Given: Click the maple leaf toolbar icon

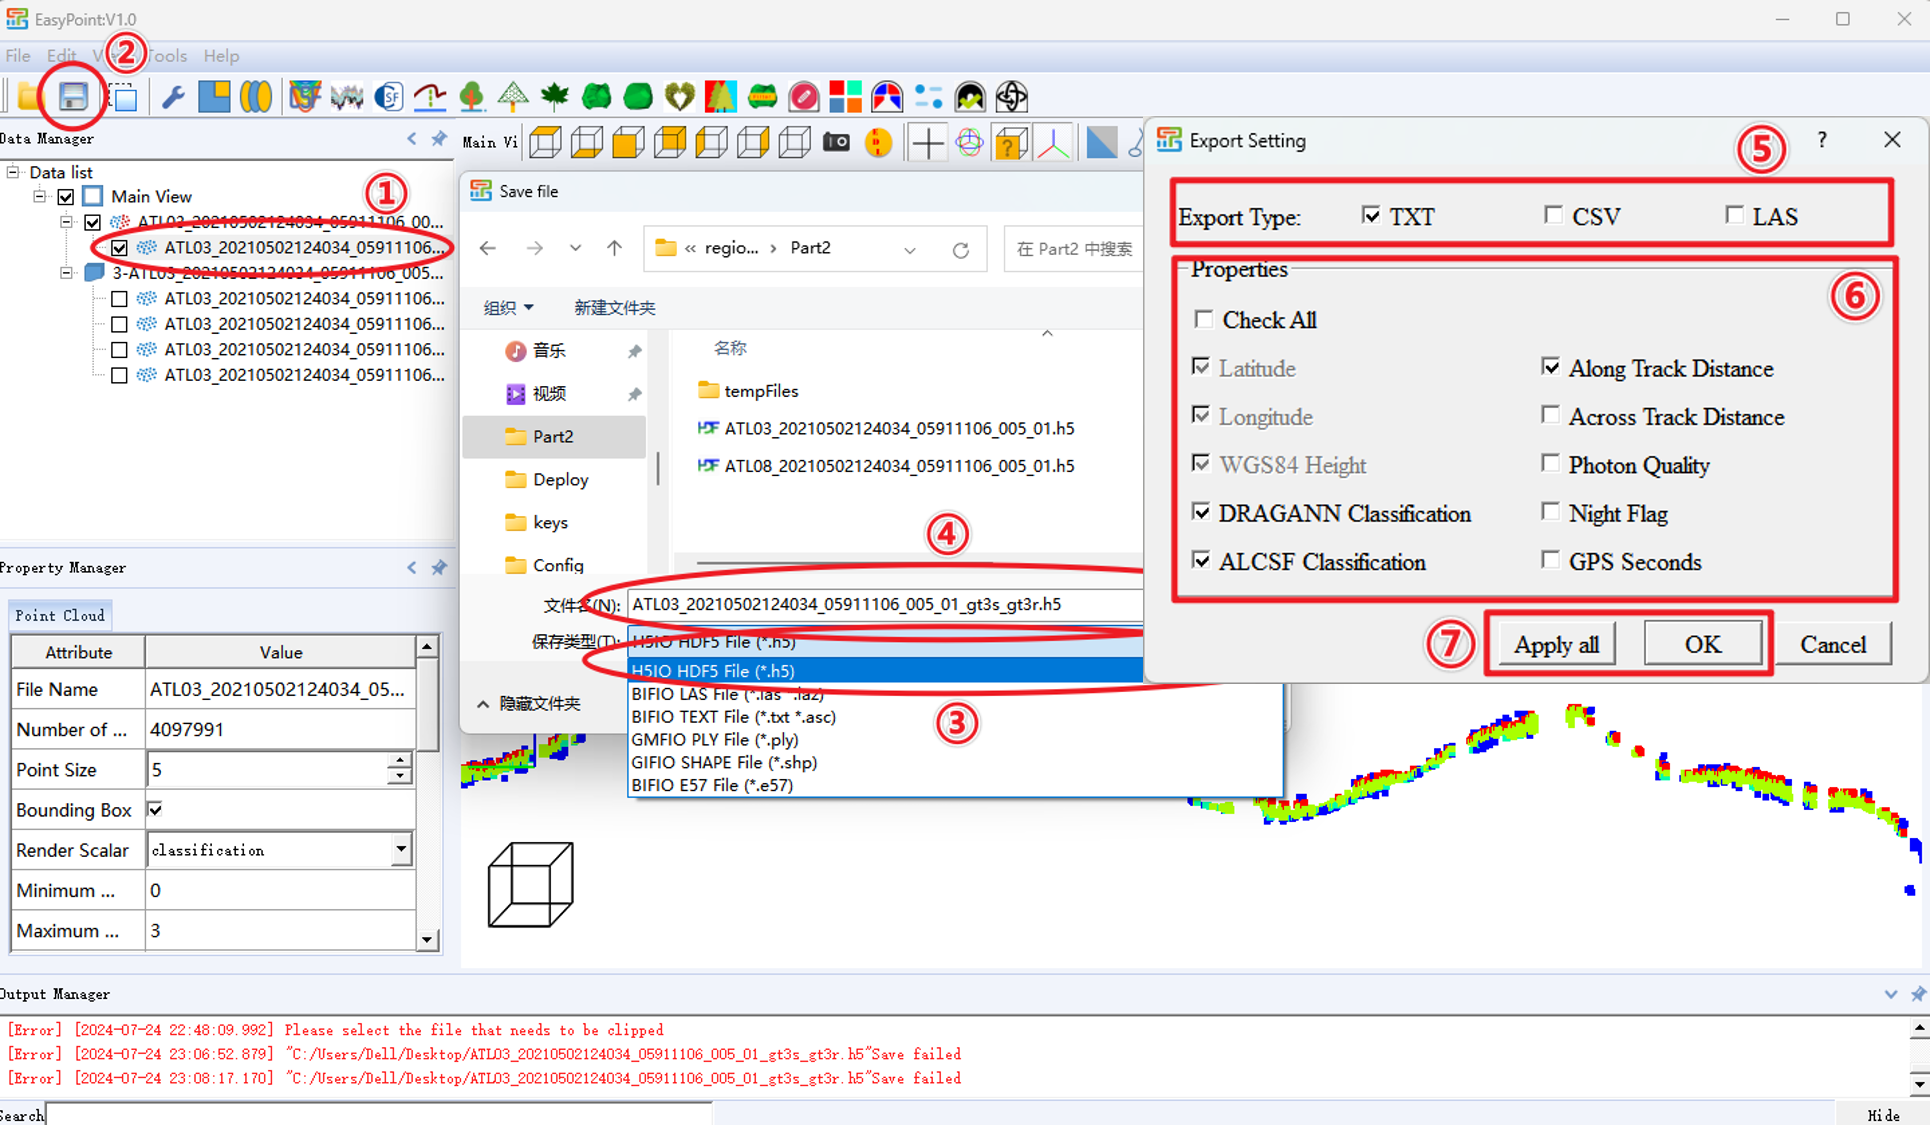Looking at the screenshot, I should click(554, 97).
